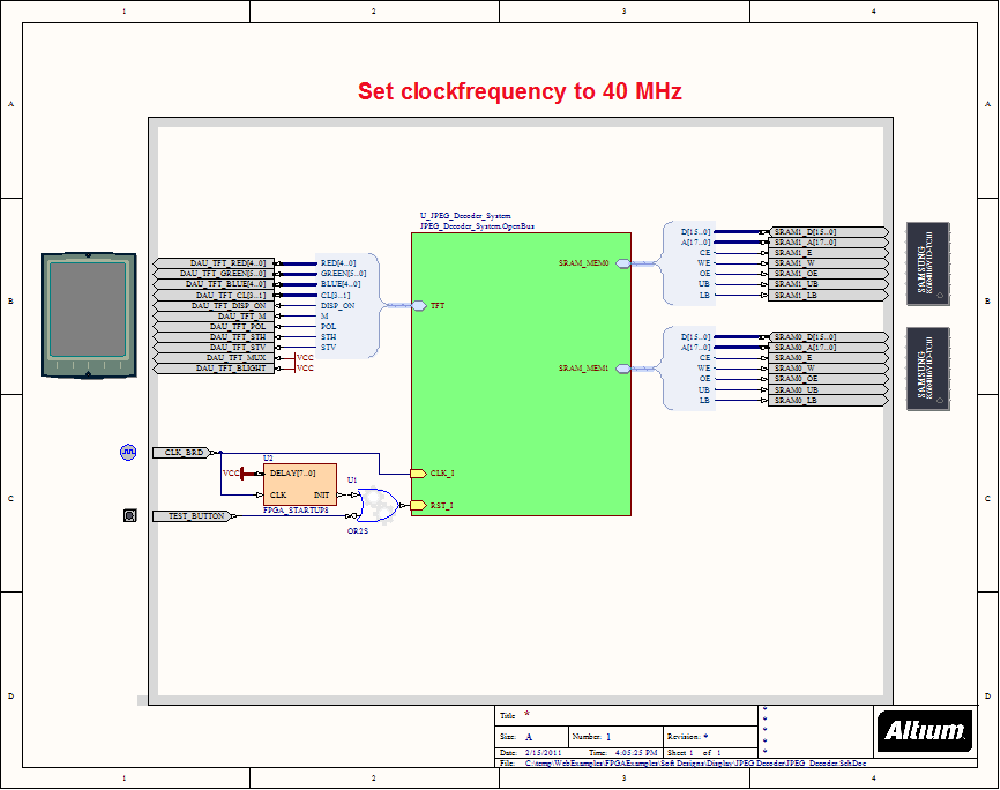The image size is (1000, 790).
Task: Select the DAU_TFT_GREEN[5..0] port
Action: 214,274
